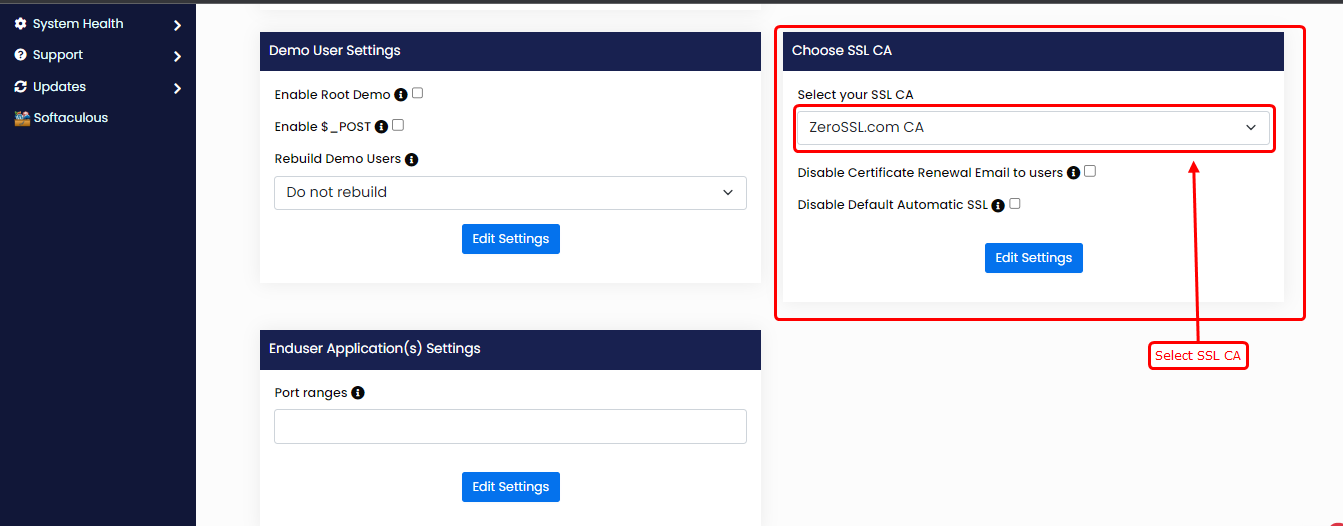This screenshot has width=1343, height=526.
Task: Tick the Disable Default Automatic SSL checkbox
Action: (1015, 203)
